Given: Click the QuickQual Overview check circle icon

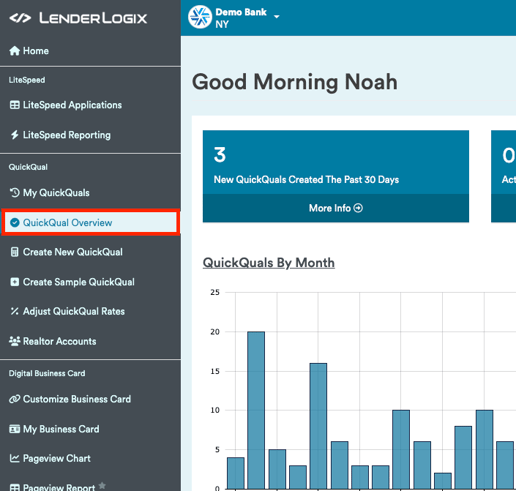Looking at the screenshot, I should [x=15, y=222].
